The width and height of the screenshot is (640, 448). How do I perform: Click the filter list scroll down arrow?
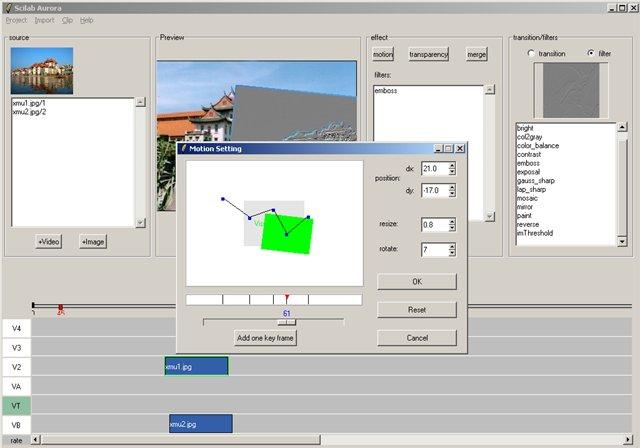(x=622, y=241)
